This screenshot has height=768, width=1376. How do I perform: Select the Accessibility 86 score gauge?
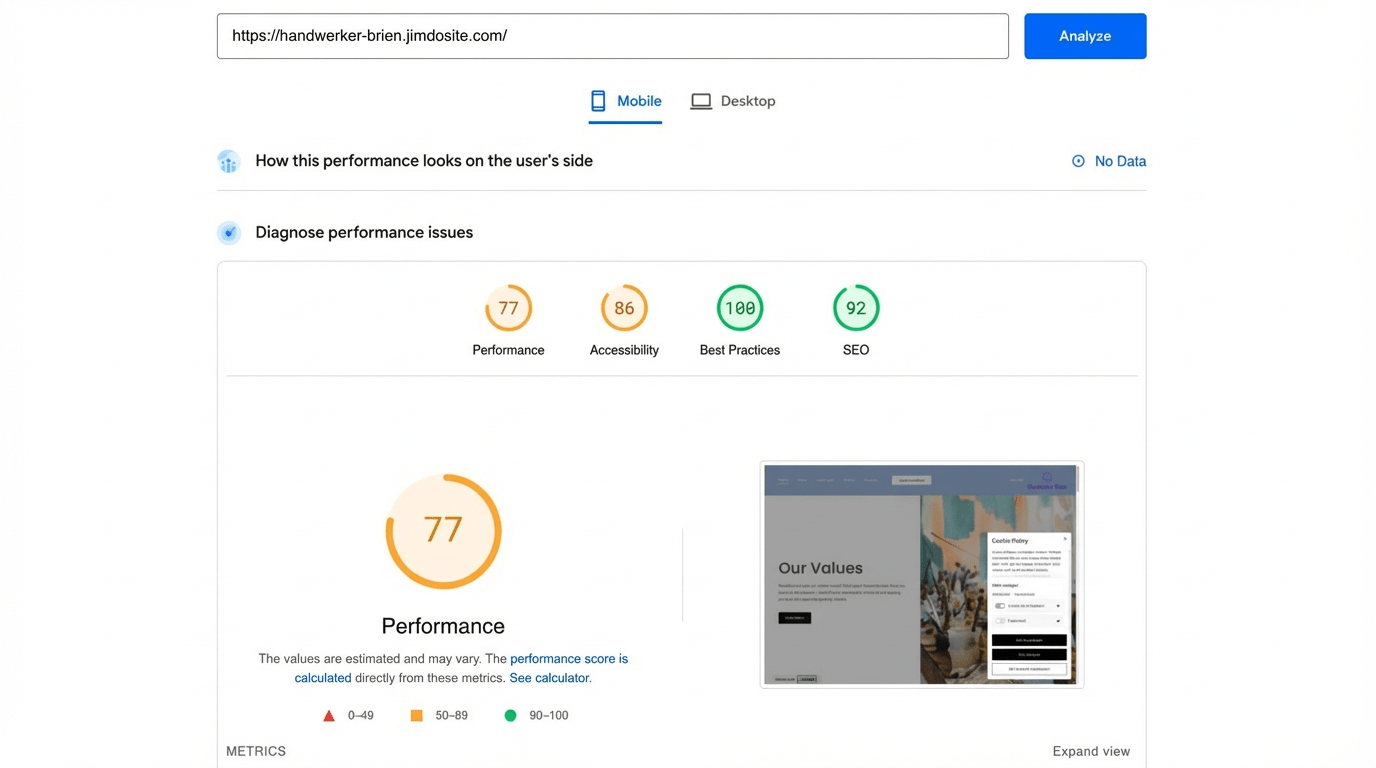[624, 308]
